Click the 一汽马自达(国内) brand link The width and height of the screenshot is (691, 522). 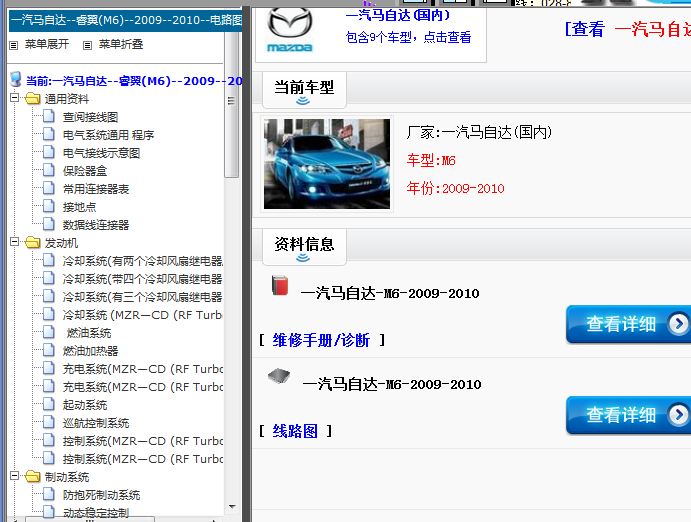click(x=398, y=15)
